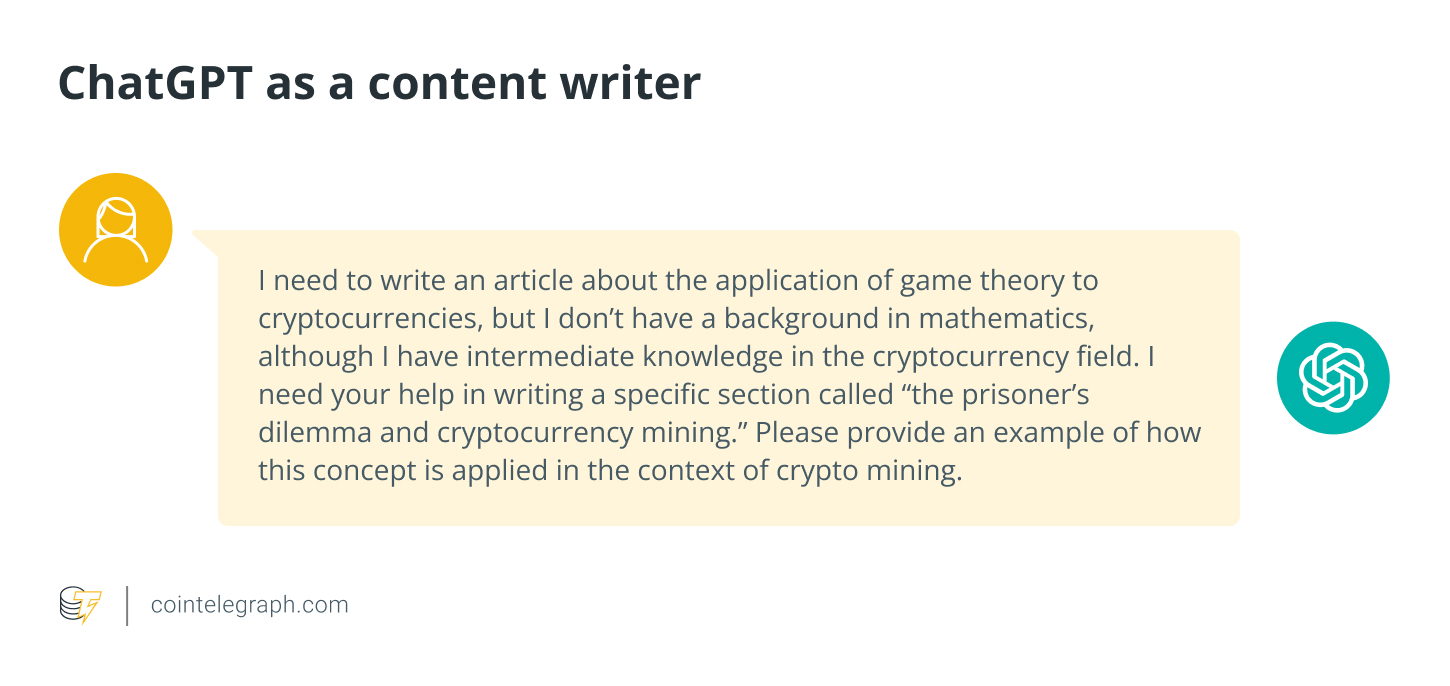Click the green ChatGPT logo icon
Viewport: 1450px width, 686px height.
pos(1333,378)
